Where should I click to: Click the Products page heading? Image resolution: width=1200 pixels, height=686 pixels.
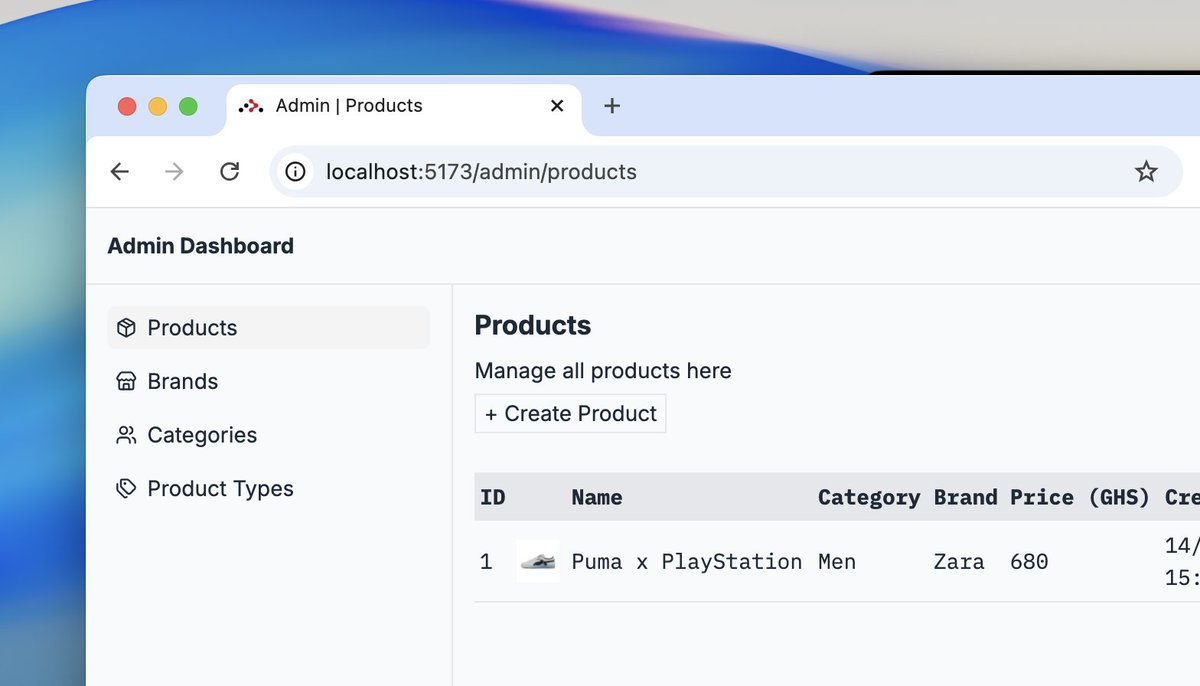tap(533, 326)
